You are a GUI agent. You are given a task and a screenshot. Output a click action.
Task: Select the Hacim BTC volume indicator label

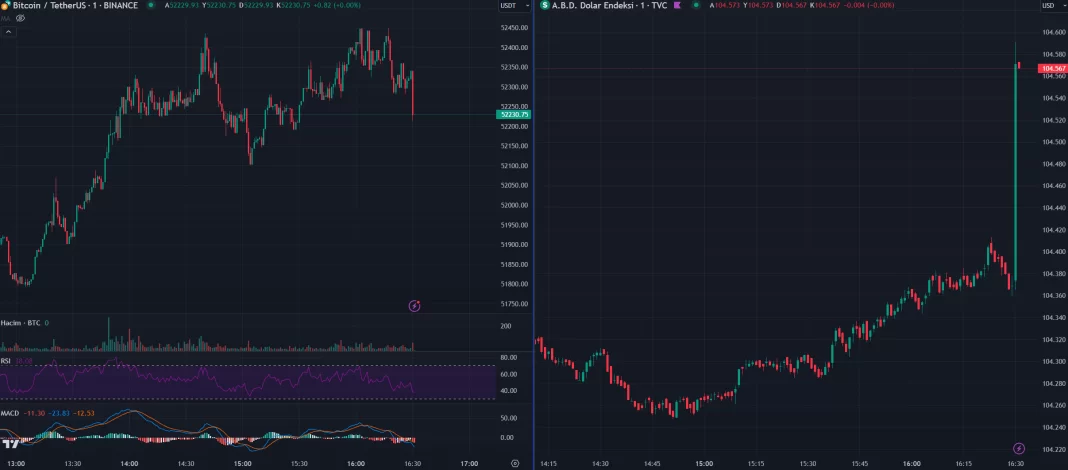[x=20, y=323]
